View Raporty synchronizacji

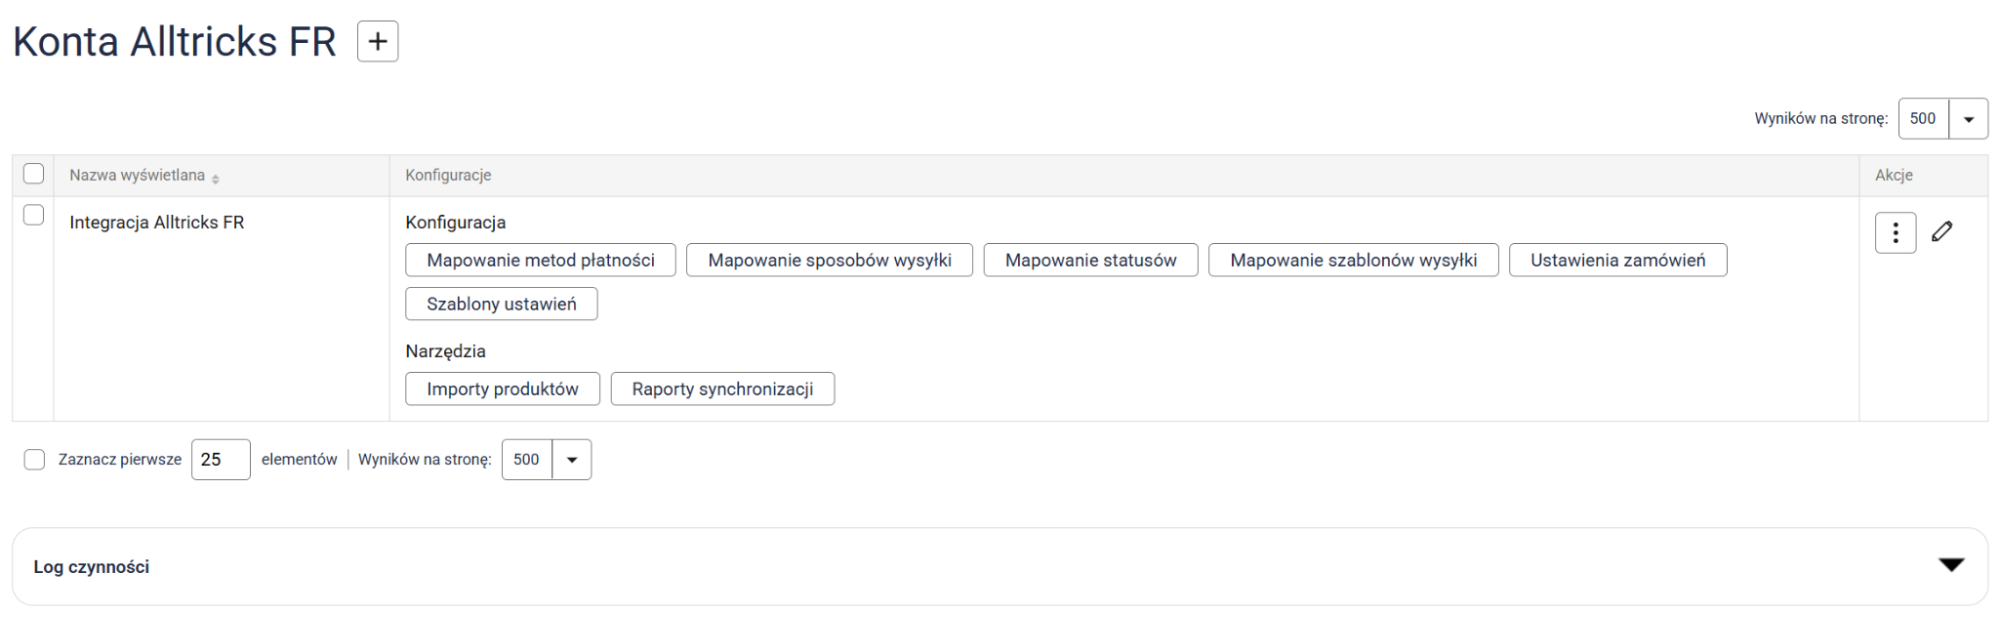tap(722, 389)
